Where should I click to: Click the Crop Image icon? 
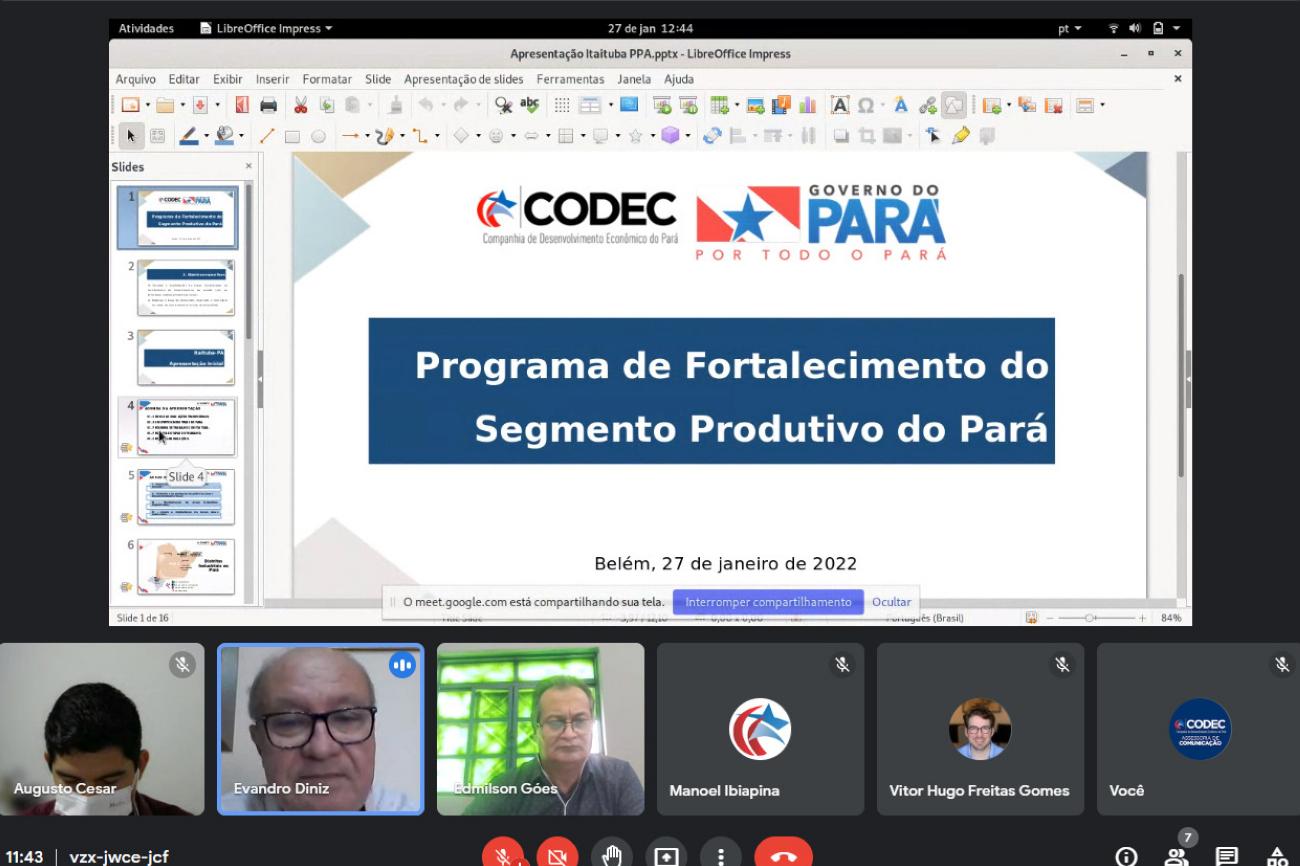(866, 135)
